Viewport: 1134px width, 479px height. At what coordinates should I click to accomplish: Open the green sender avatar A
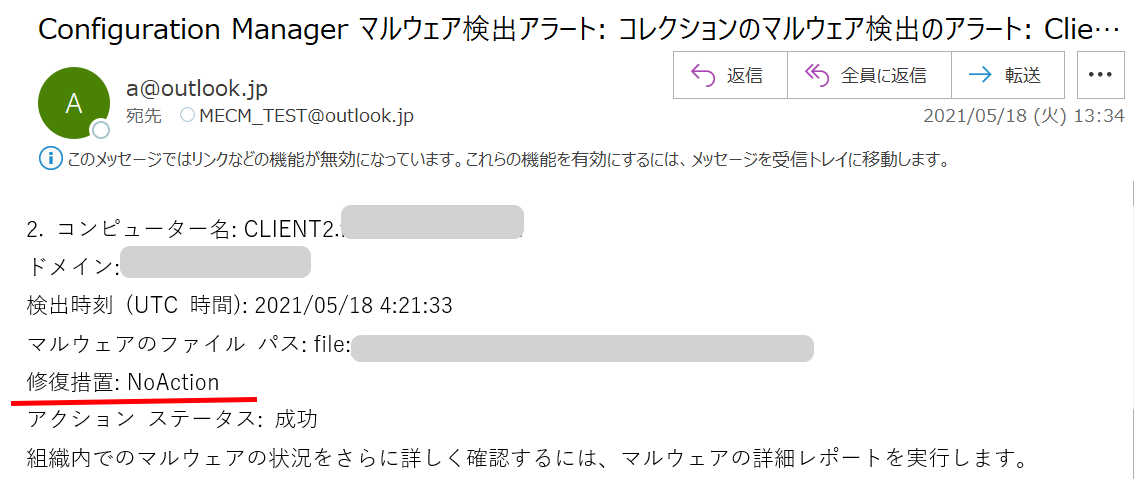[74, 105]
